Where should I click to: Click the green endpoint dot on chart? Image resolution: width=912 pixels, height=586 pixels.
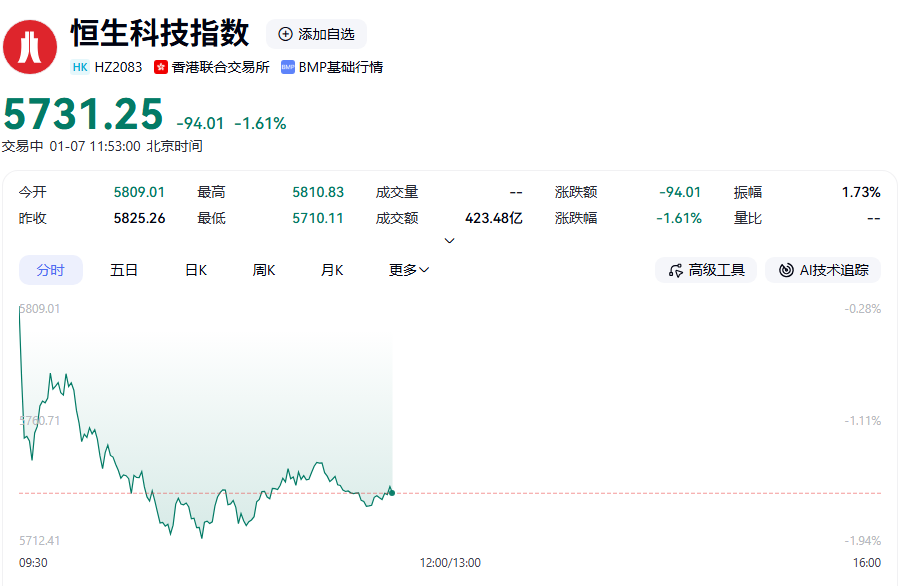[x=391, y=492]
